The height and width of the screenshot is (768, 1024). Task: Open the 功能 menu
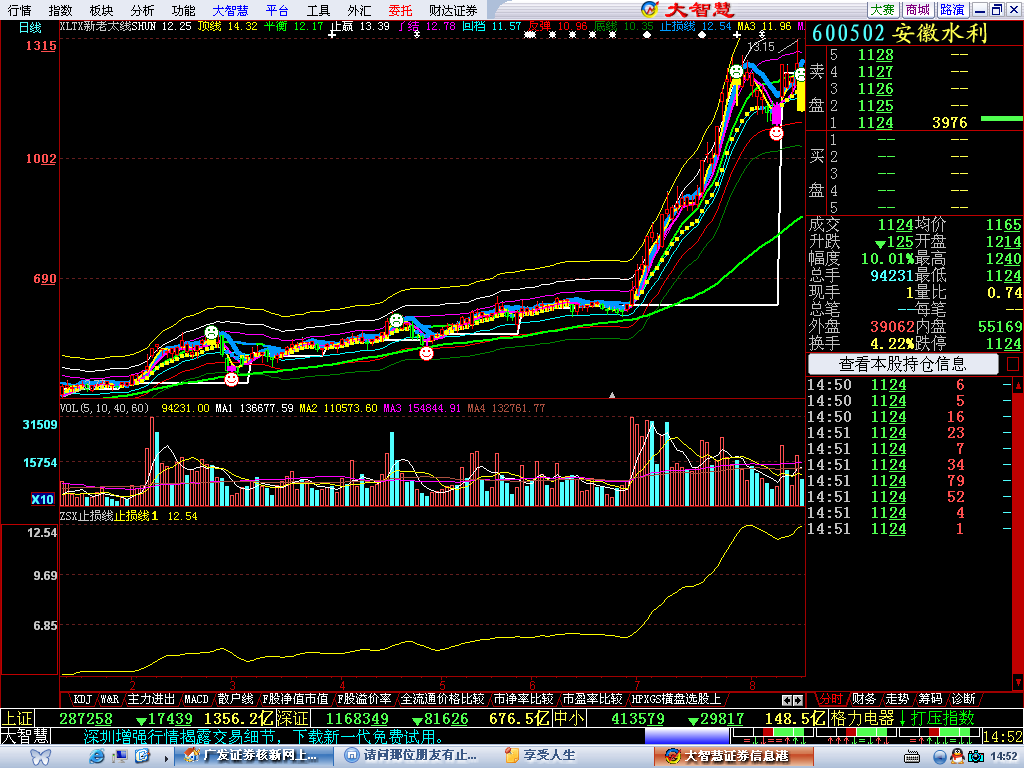[184, 10]
